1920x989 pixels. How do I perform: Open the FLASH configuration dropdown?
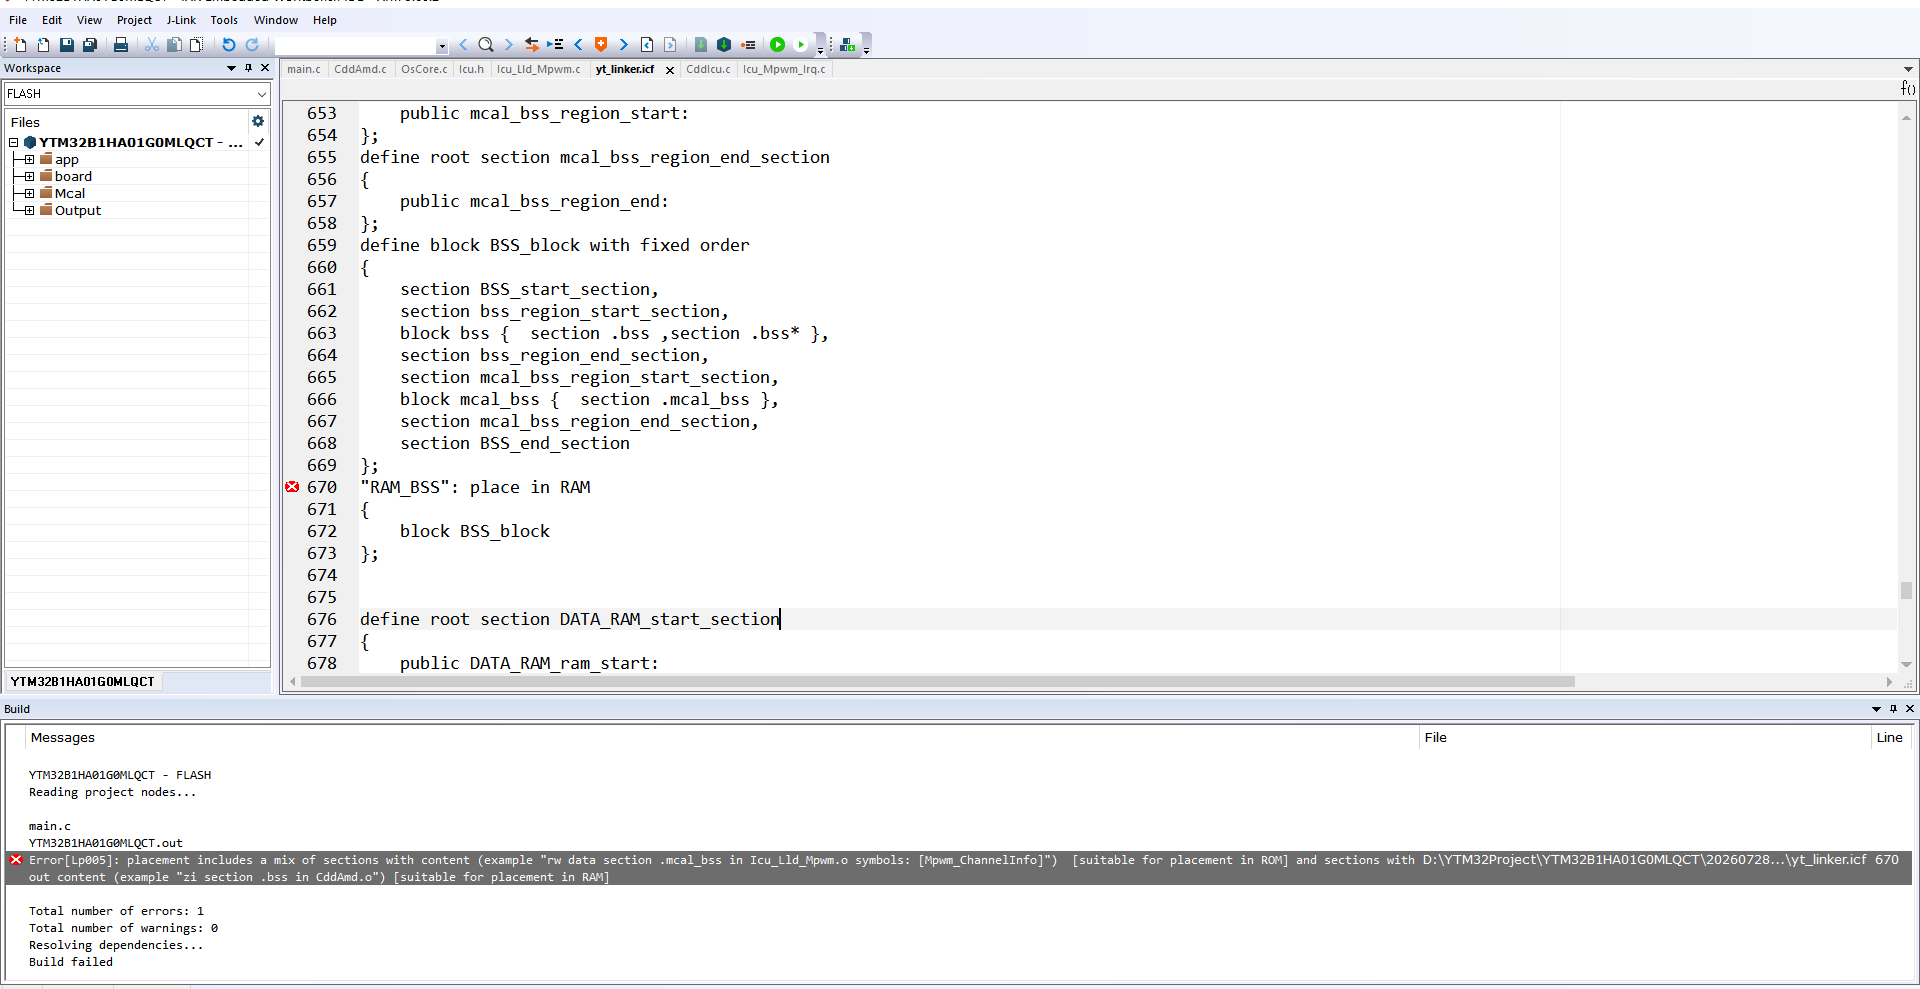[x=137, y=94]
